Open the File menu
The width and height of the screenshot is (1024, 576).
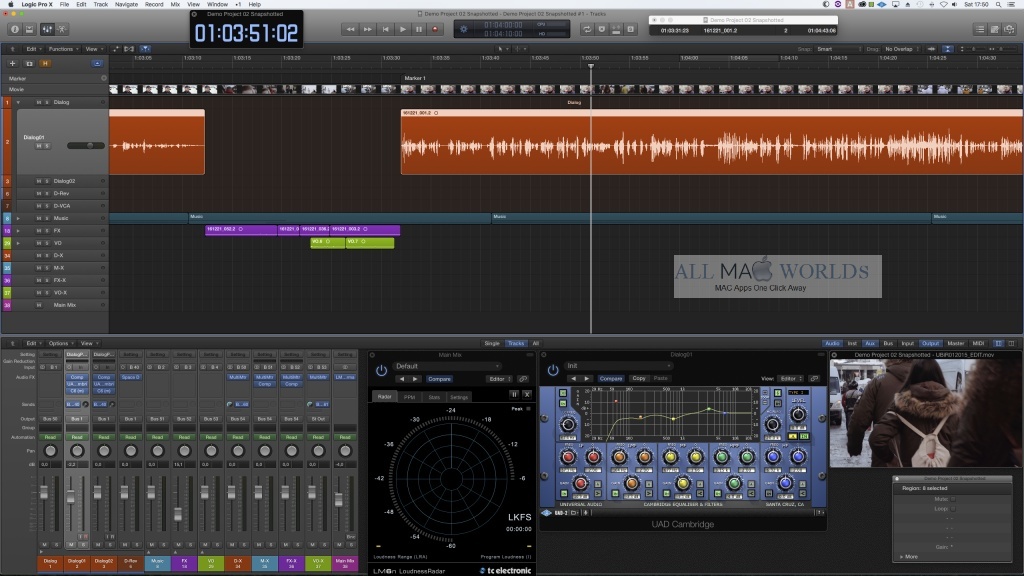pos(64,4)
